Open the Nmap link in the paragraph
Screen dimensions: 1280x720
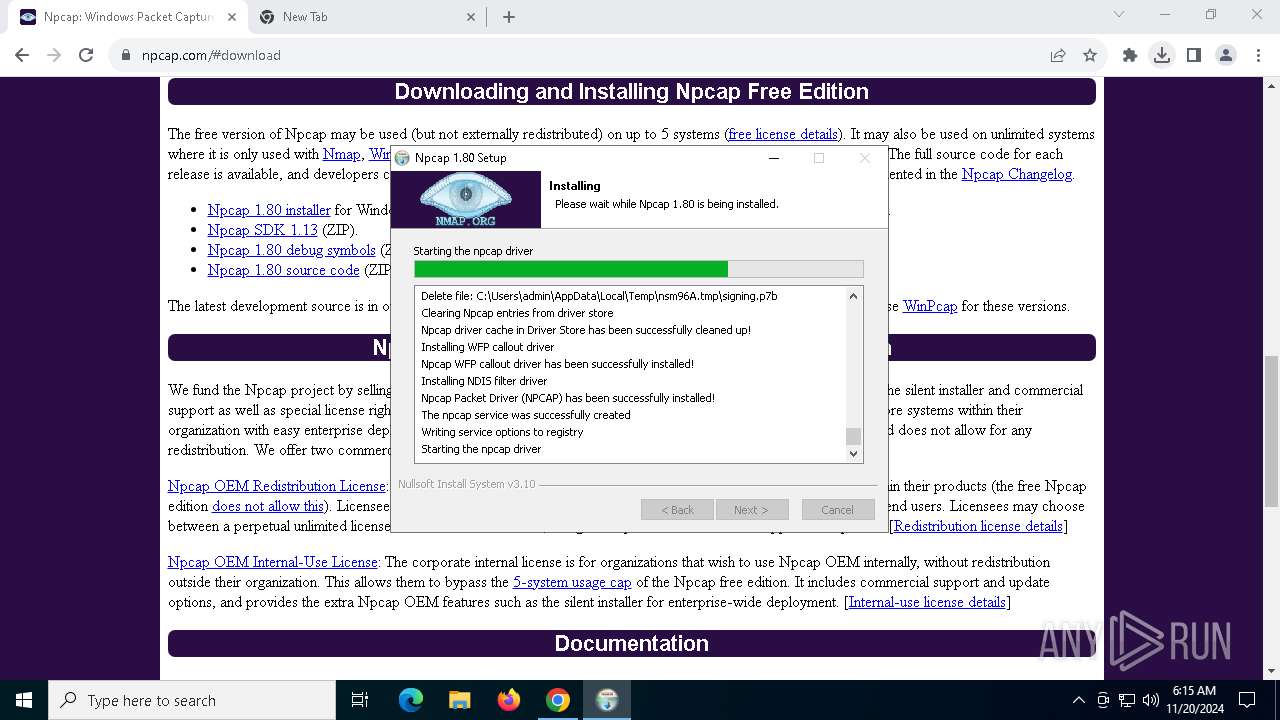tap(341, 154)
